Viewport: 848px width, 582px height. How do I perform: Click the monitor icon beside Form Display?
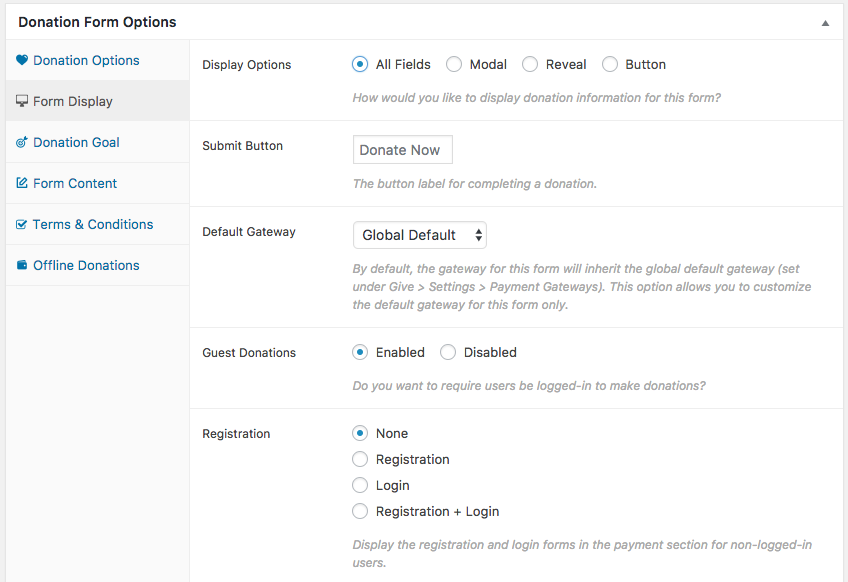click(22, 101)
